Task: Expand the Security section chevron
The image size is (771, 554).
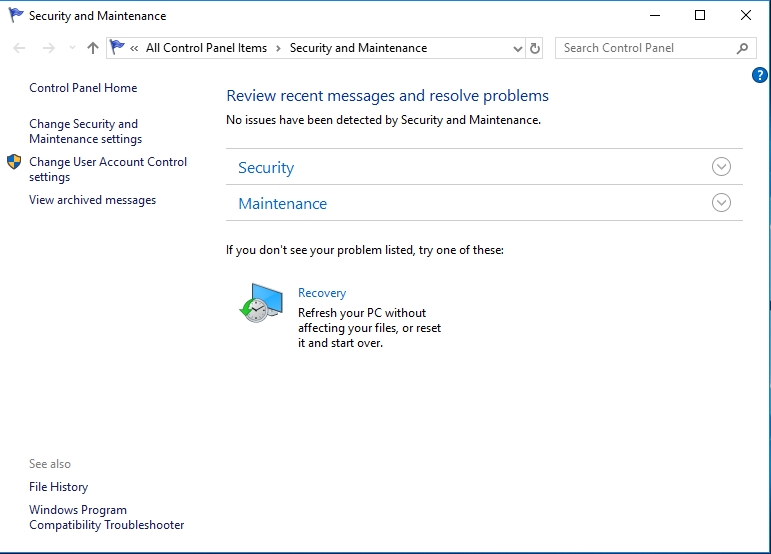Action: (x=721, y=167)
